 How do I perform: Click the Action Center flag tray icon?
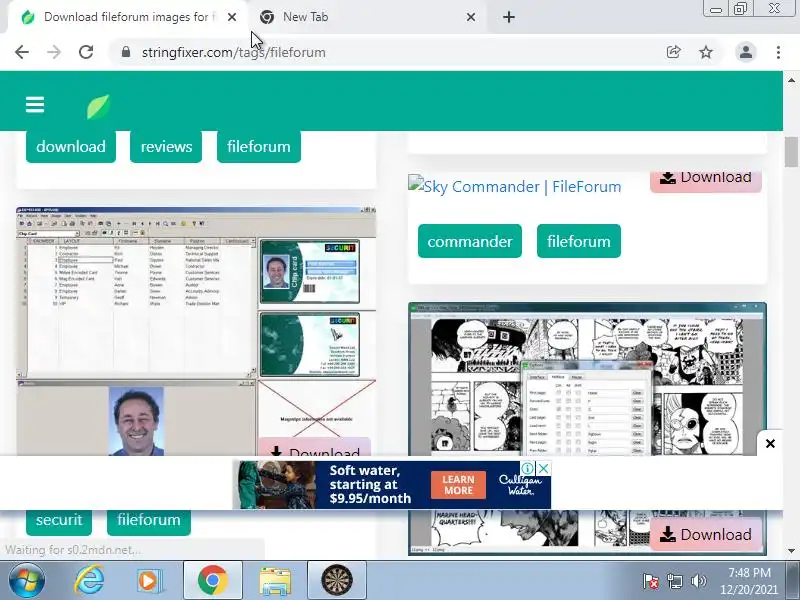coord(651,581)
